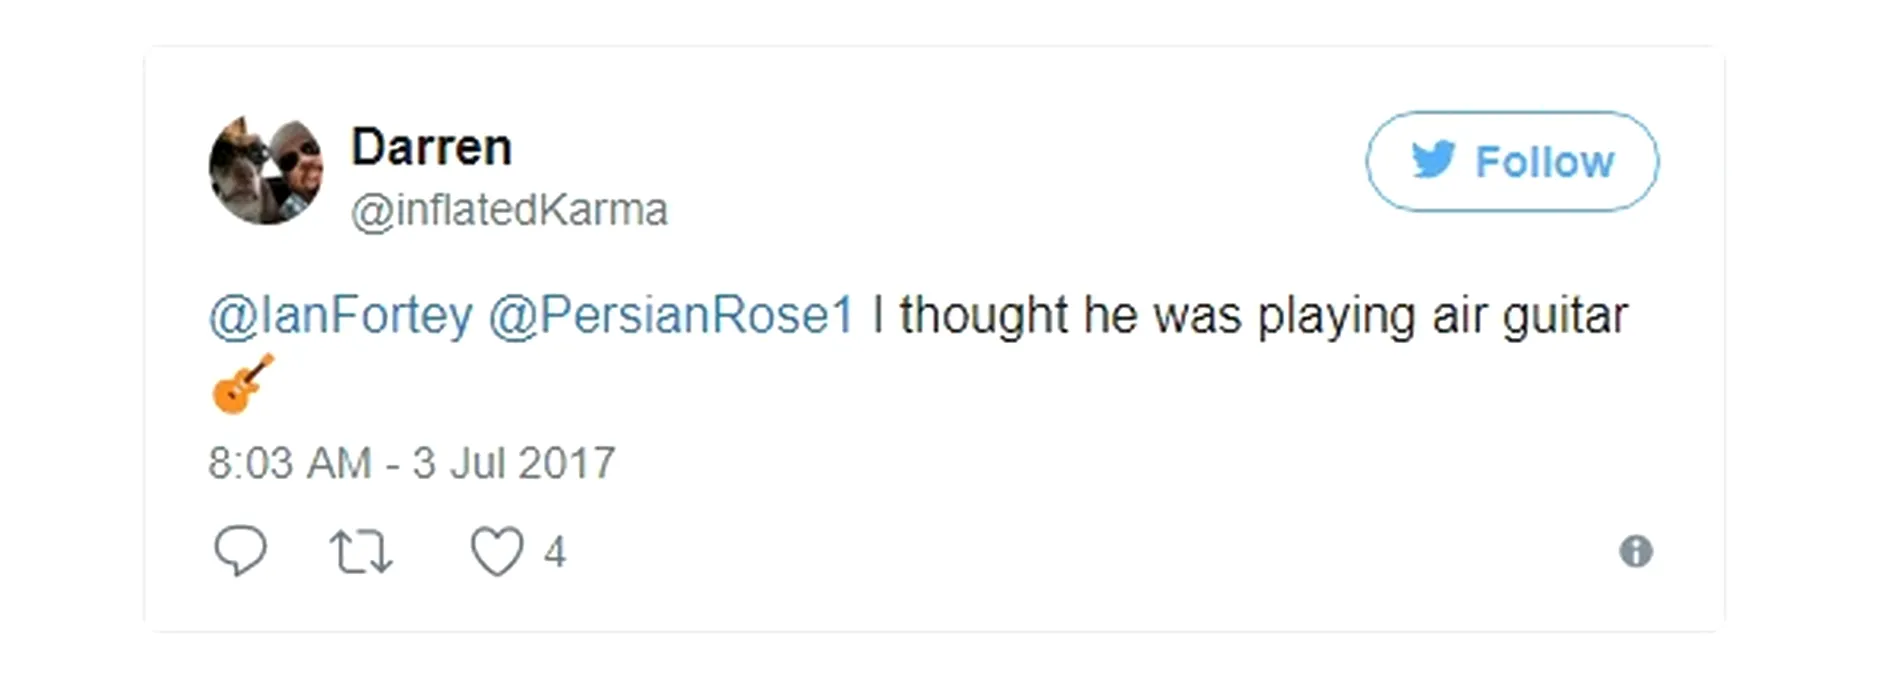The image size is (1904, 700).
Task: Open Darren's round profile avatar
Action: pyautogui.click(x=266, y=169)
